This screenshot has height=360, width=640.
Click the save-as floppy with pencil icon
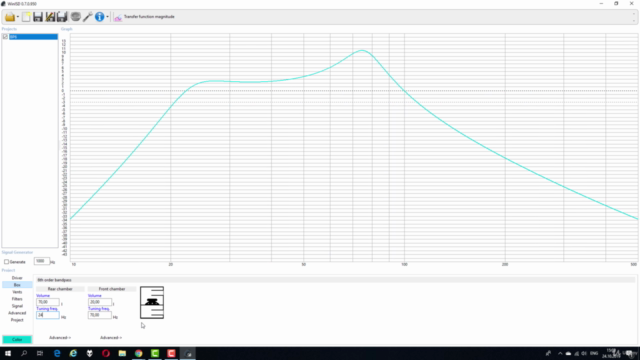(x=50, y=17)
